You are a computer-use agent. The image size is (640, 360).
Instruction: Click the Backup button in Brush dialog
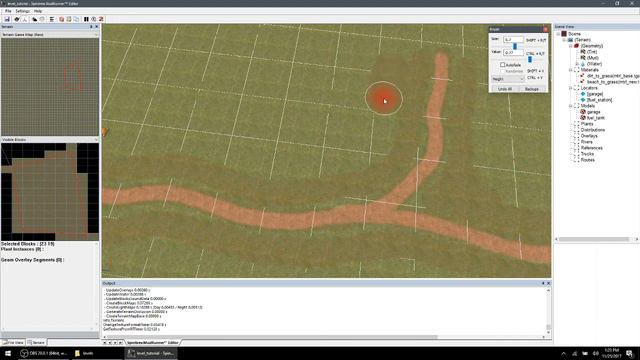click(x=532, y=89)
